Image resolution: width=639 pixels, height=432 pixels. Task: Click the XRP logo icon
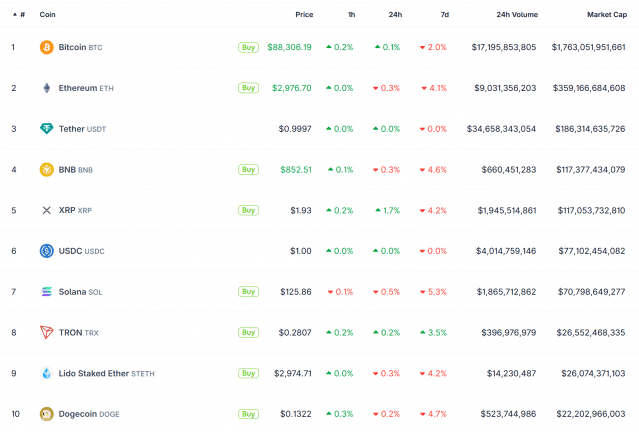pyautogui.click(x=46, y=210)
